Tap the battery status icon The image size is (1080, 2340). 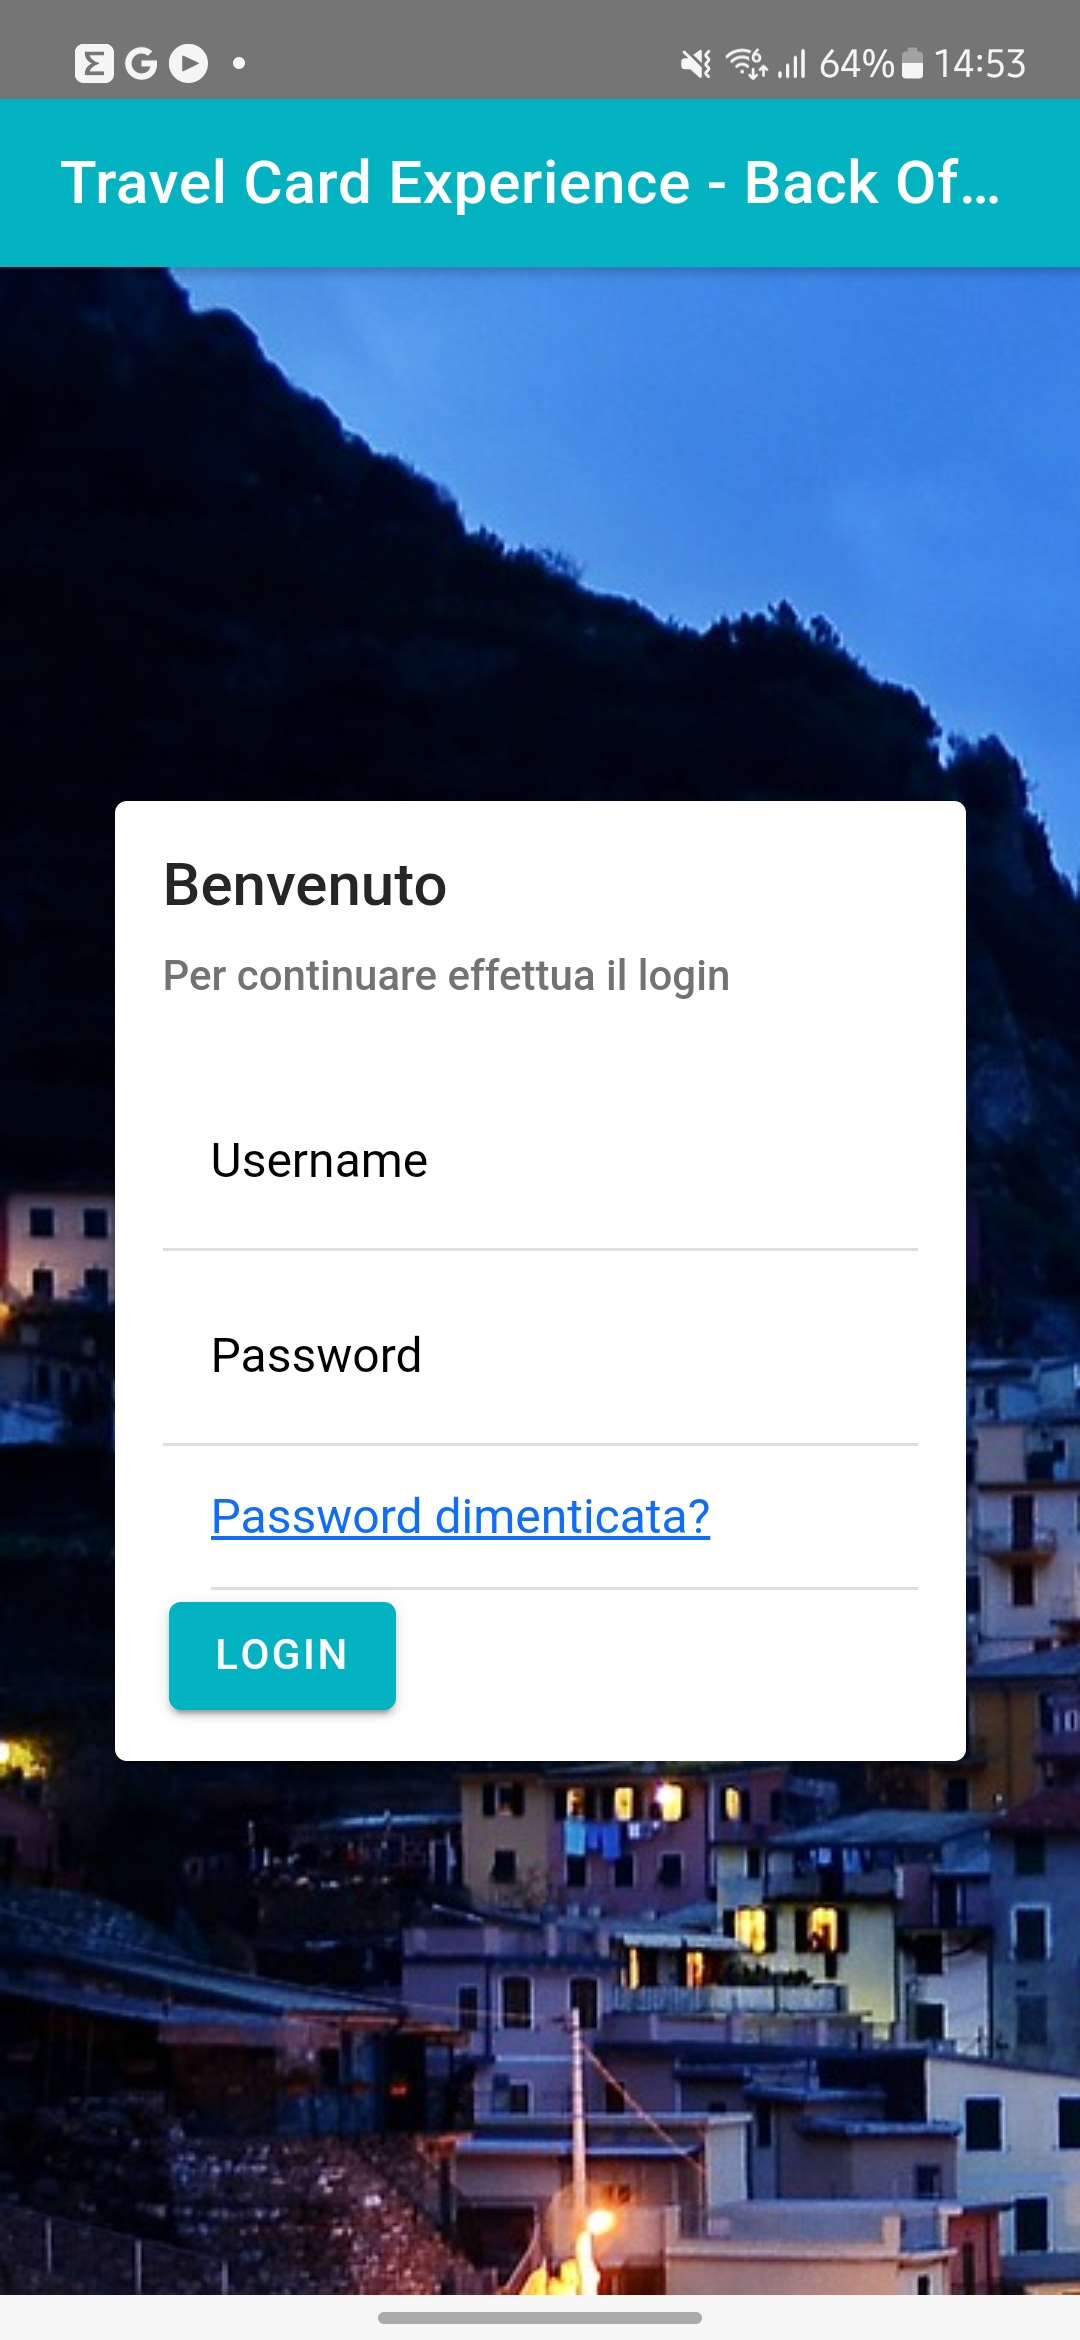912,64
